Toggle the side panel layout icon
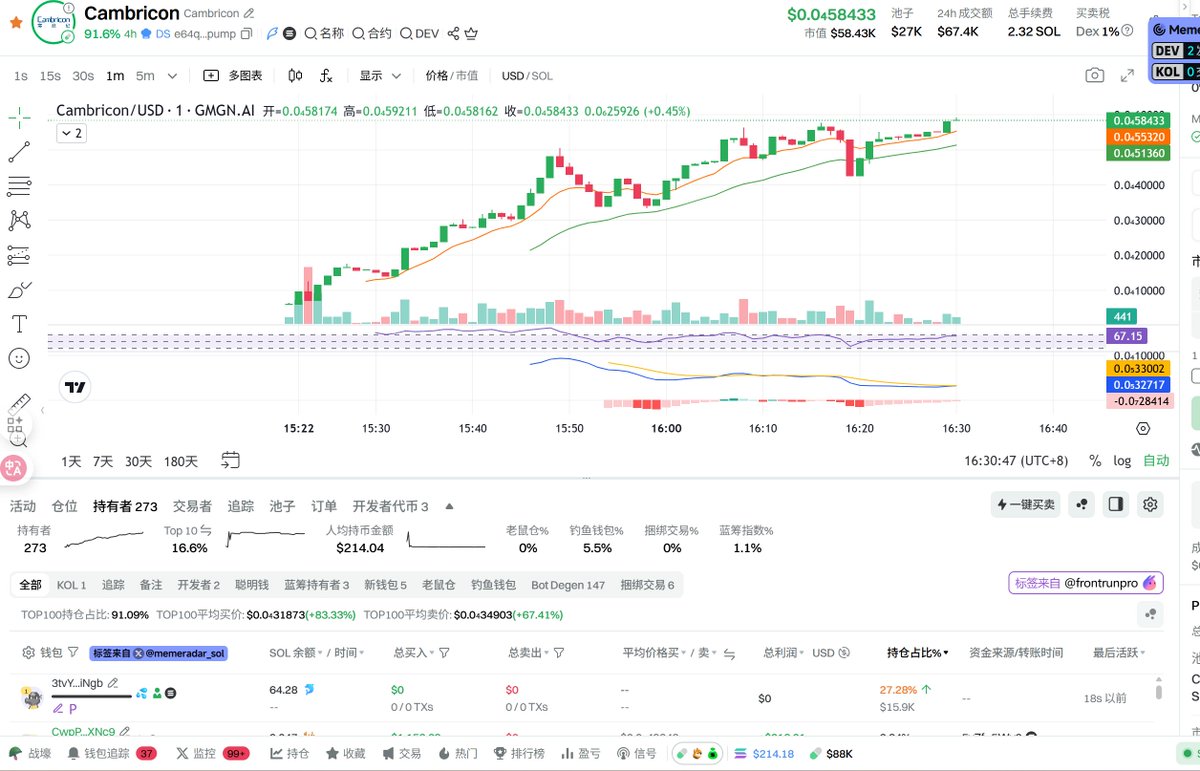This screenshot has height=771, width=1200. point(1116,505)
